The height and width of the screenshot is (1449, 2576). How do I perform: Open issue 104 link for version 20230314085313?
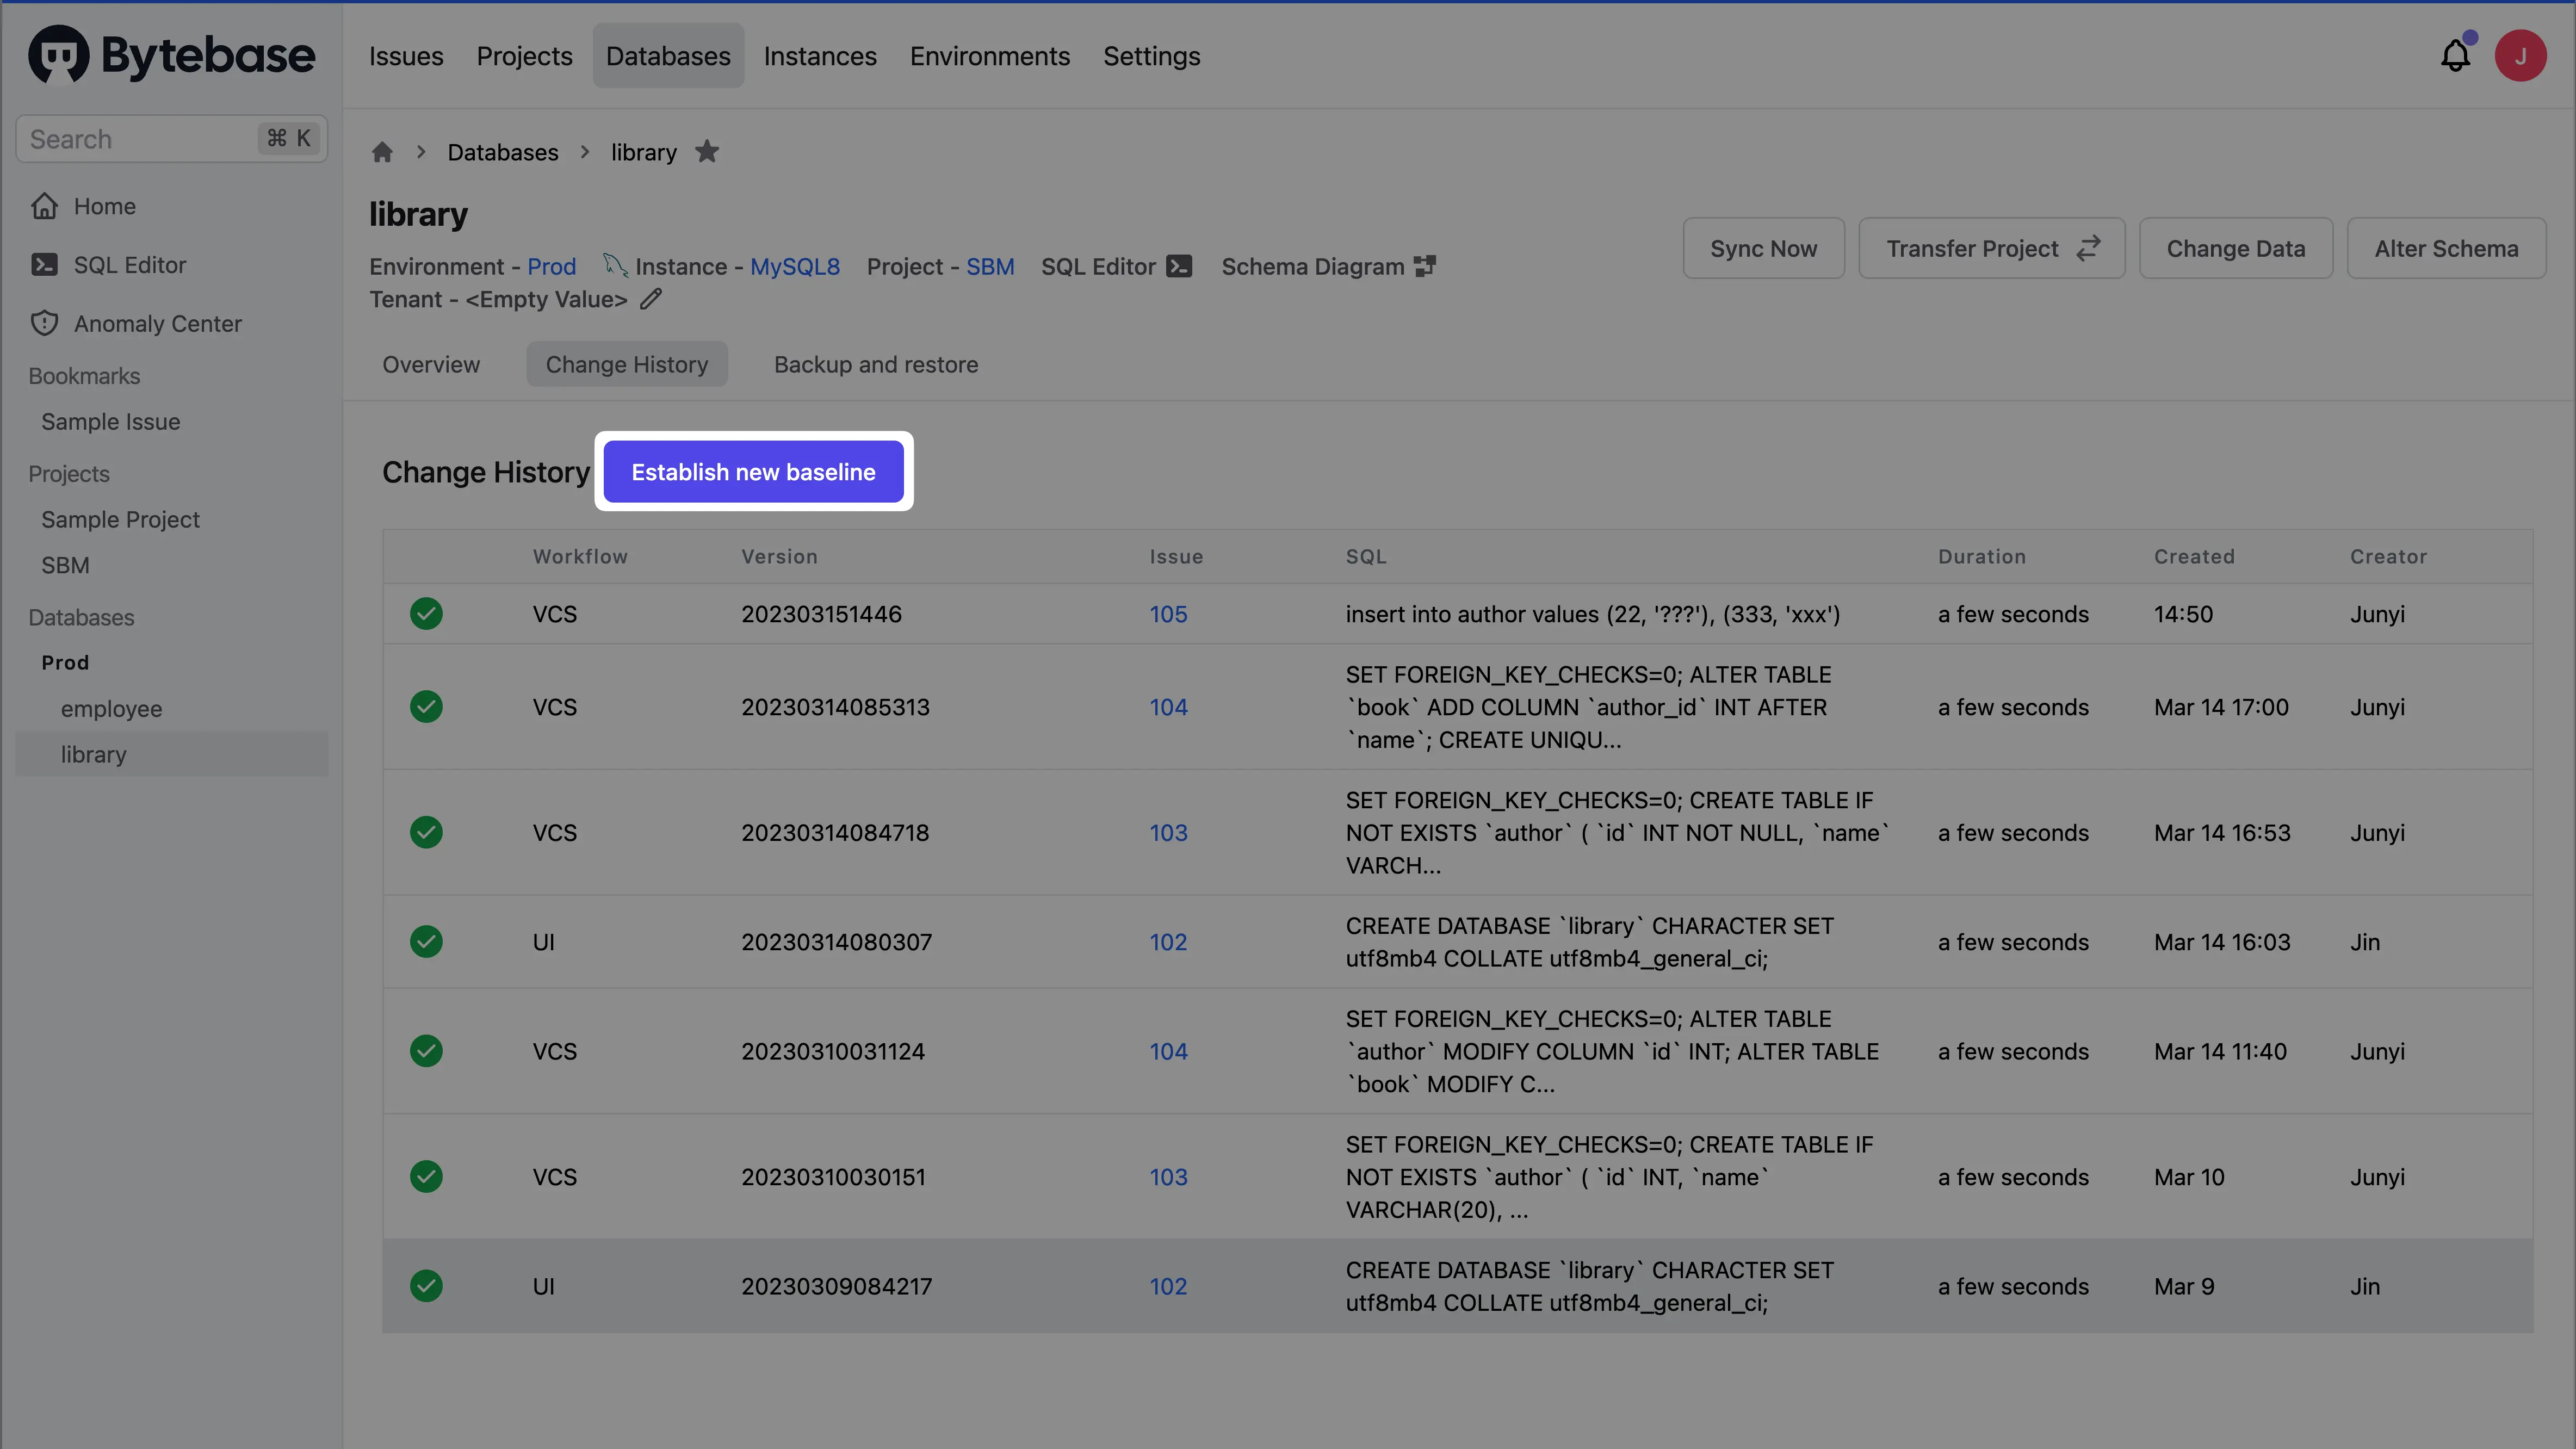1168,707
